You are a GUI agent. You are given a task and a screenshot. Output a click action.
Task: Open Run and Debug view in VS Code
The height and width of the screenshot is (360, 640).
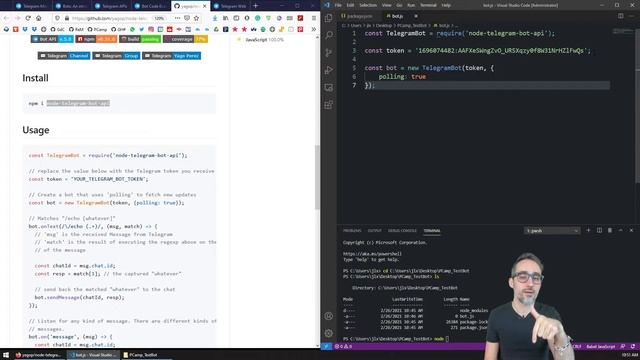click(329, 70)
